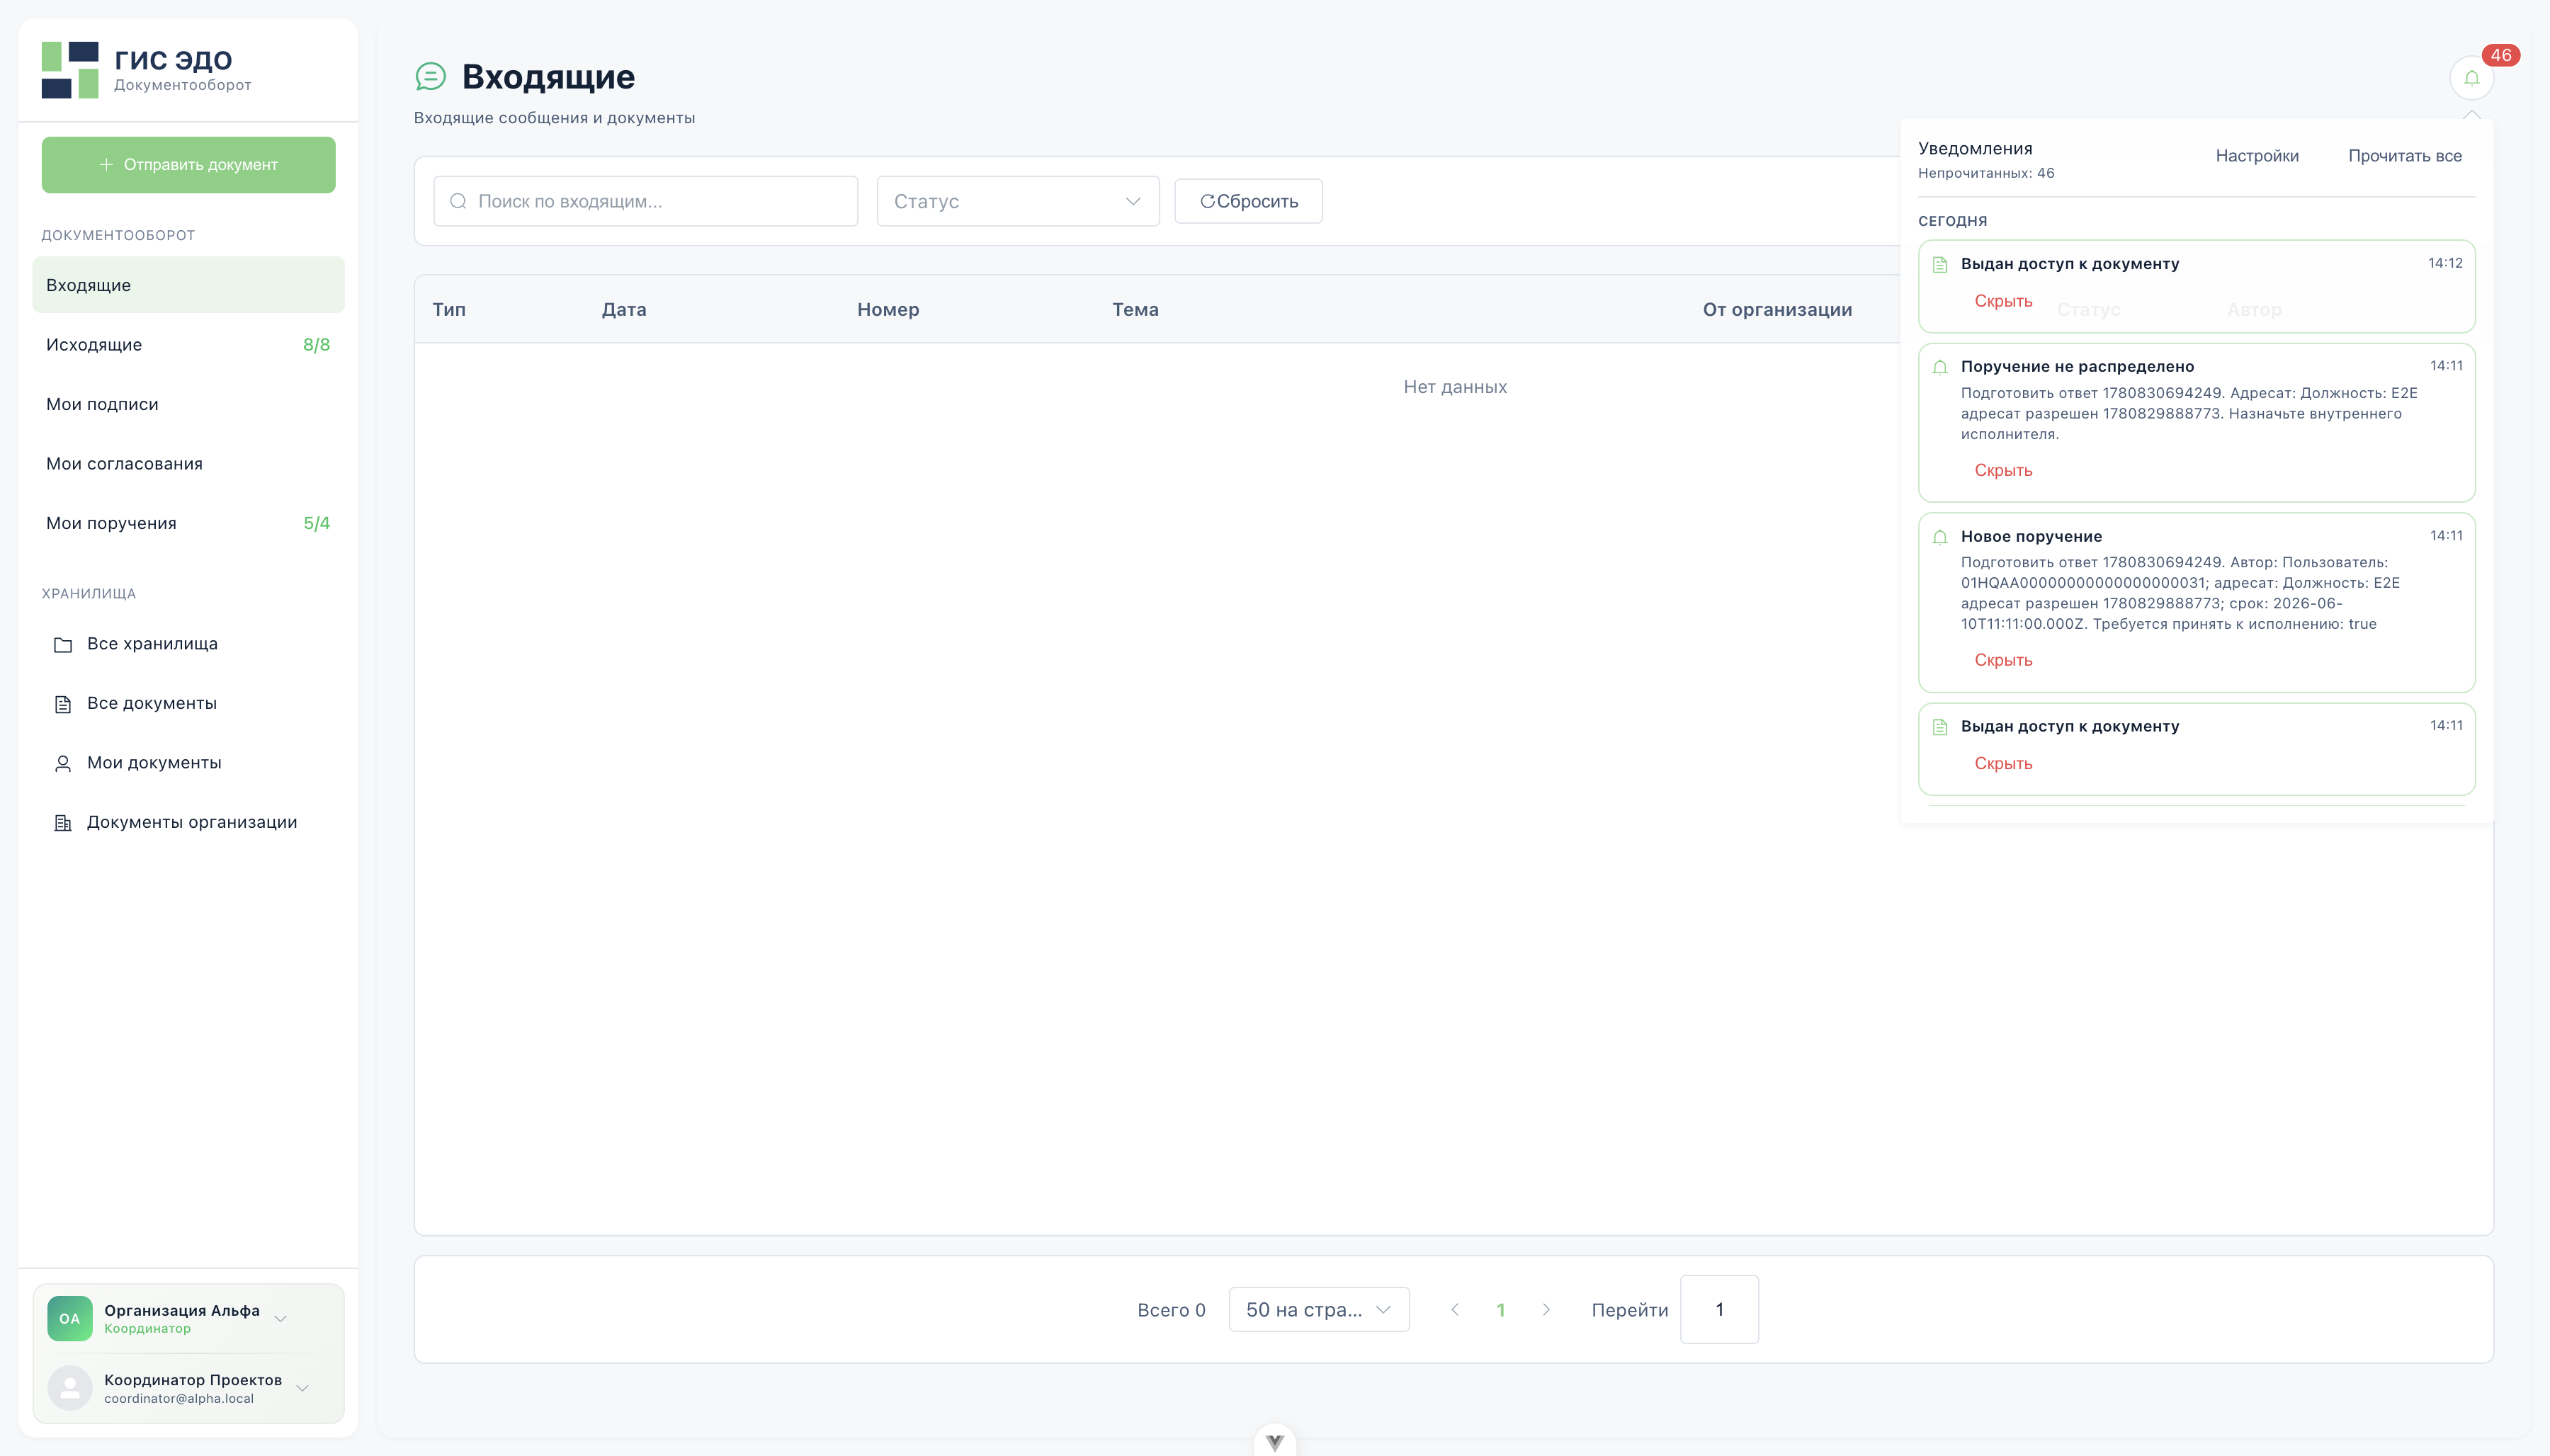The image size is (2550, 1456).
Task: Go to Мои согласования
Action: (x=189, y=464)
